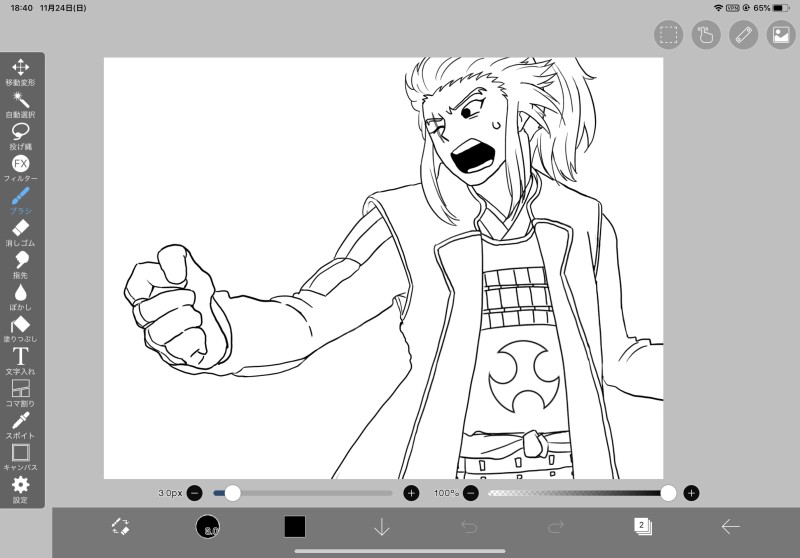Screen dimensions: 800x558
Task: Undo the last stroke
Action: (x=468, y=526)
